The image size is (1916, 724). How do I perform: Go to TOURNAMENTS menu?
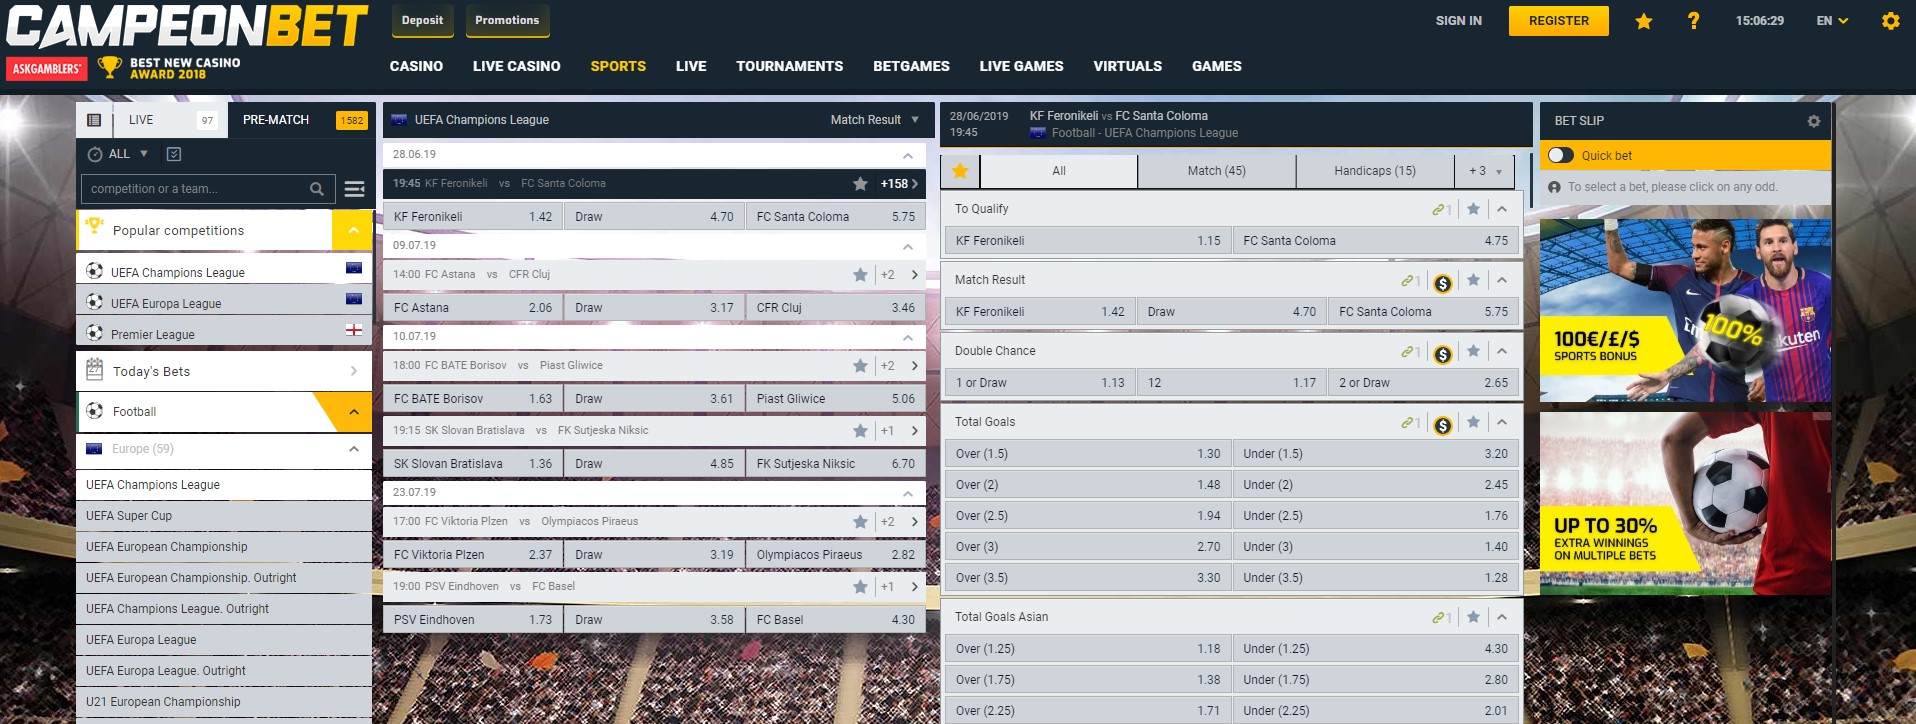789,66
